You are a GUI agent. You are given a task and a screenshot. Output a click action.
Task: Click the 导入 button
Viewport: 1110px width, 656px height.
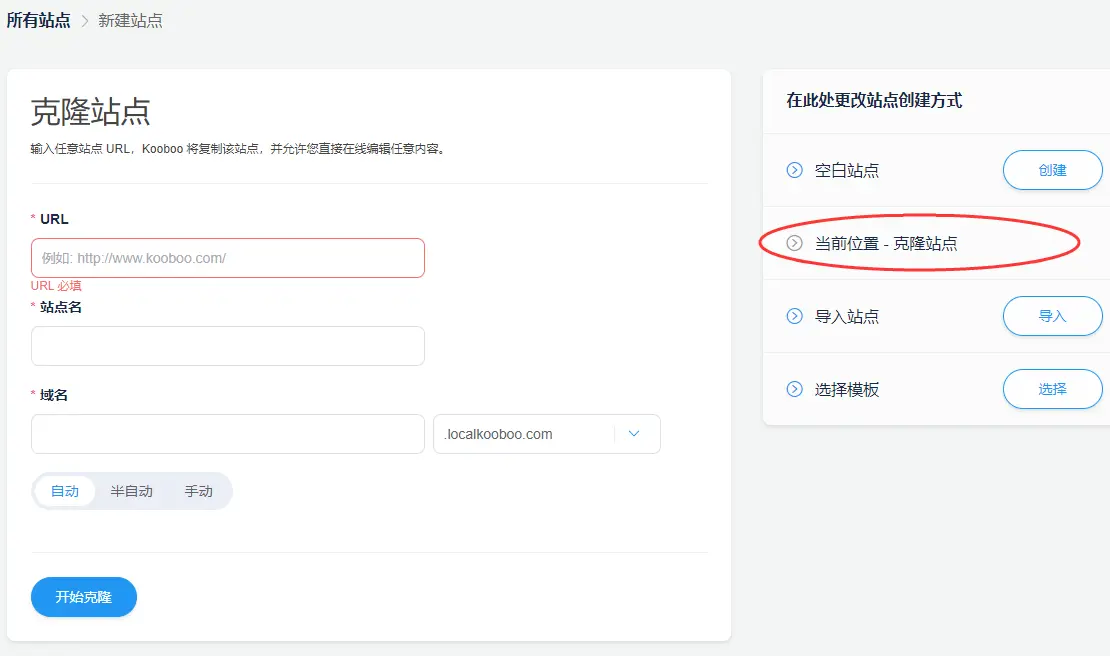(x=1052, y=316)
